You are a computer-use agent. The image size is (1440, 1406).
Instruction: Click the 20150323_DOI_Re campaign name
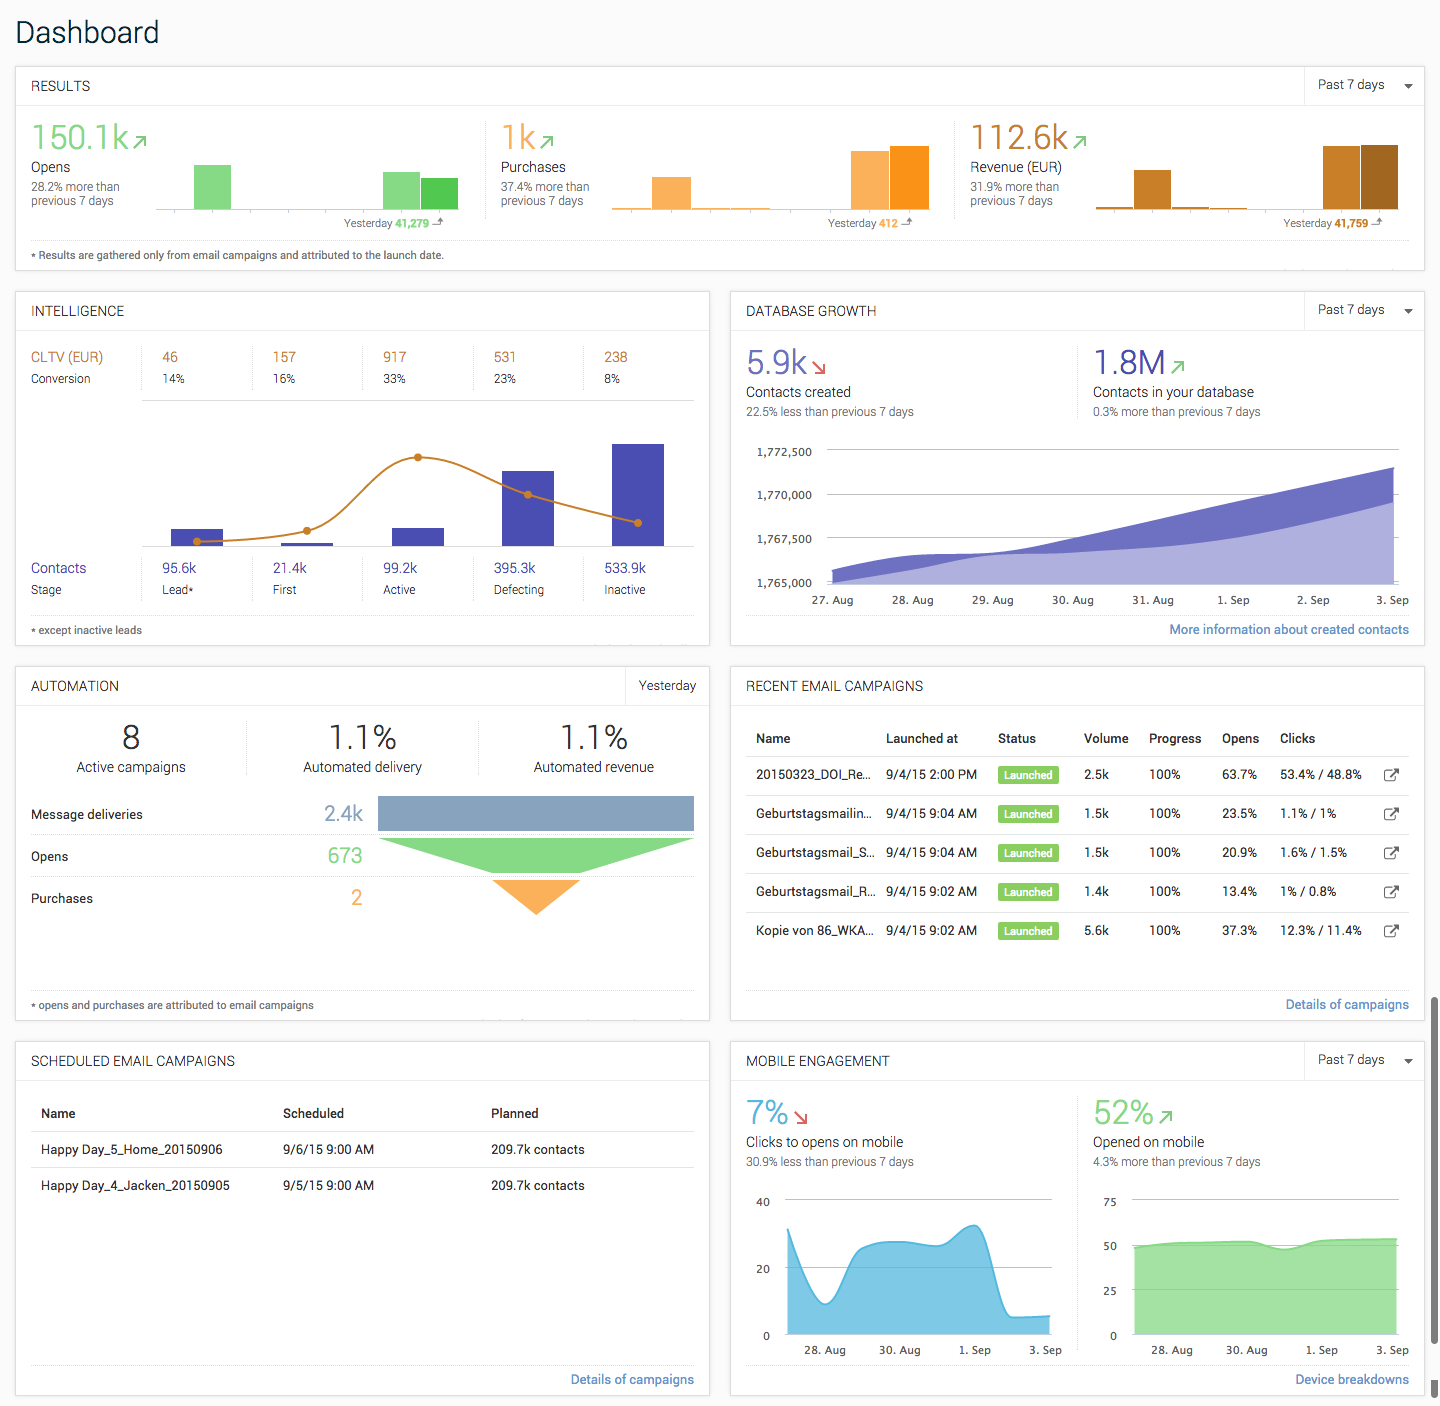(x=813, y=775)
